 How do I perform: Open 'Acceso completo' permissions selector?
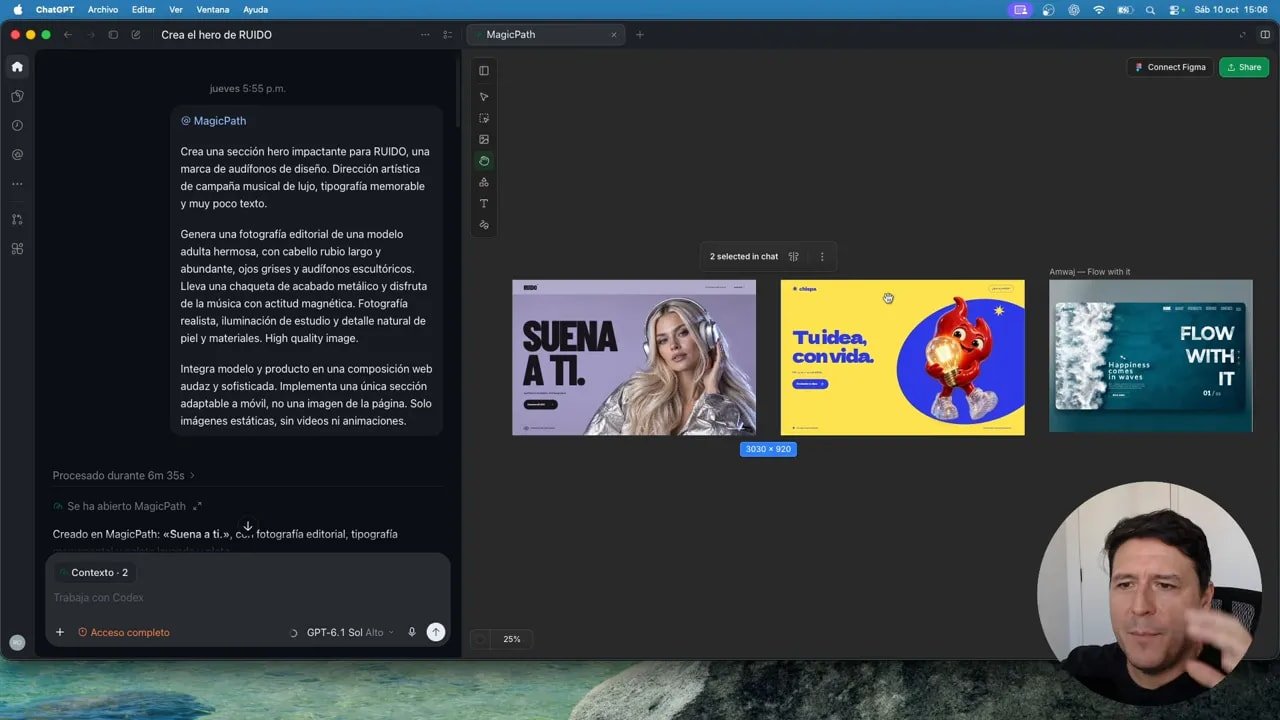click(124, 632)
